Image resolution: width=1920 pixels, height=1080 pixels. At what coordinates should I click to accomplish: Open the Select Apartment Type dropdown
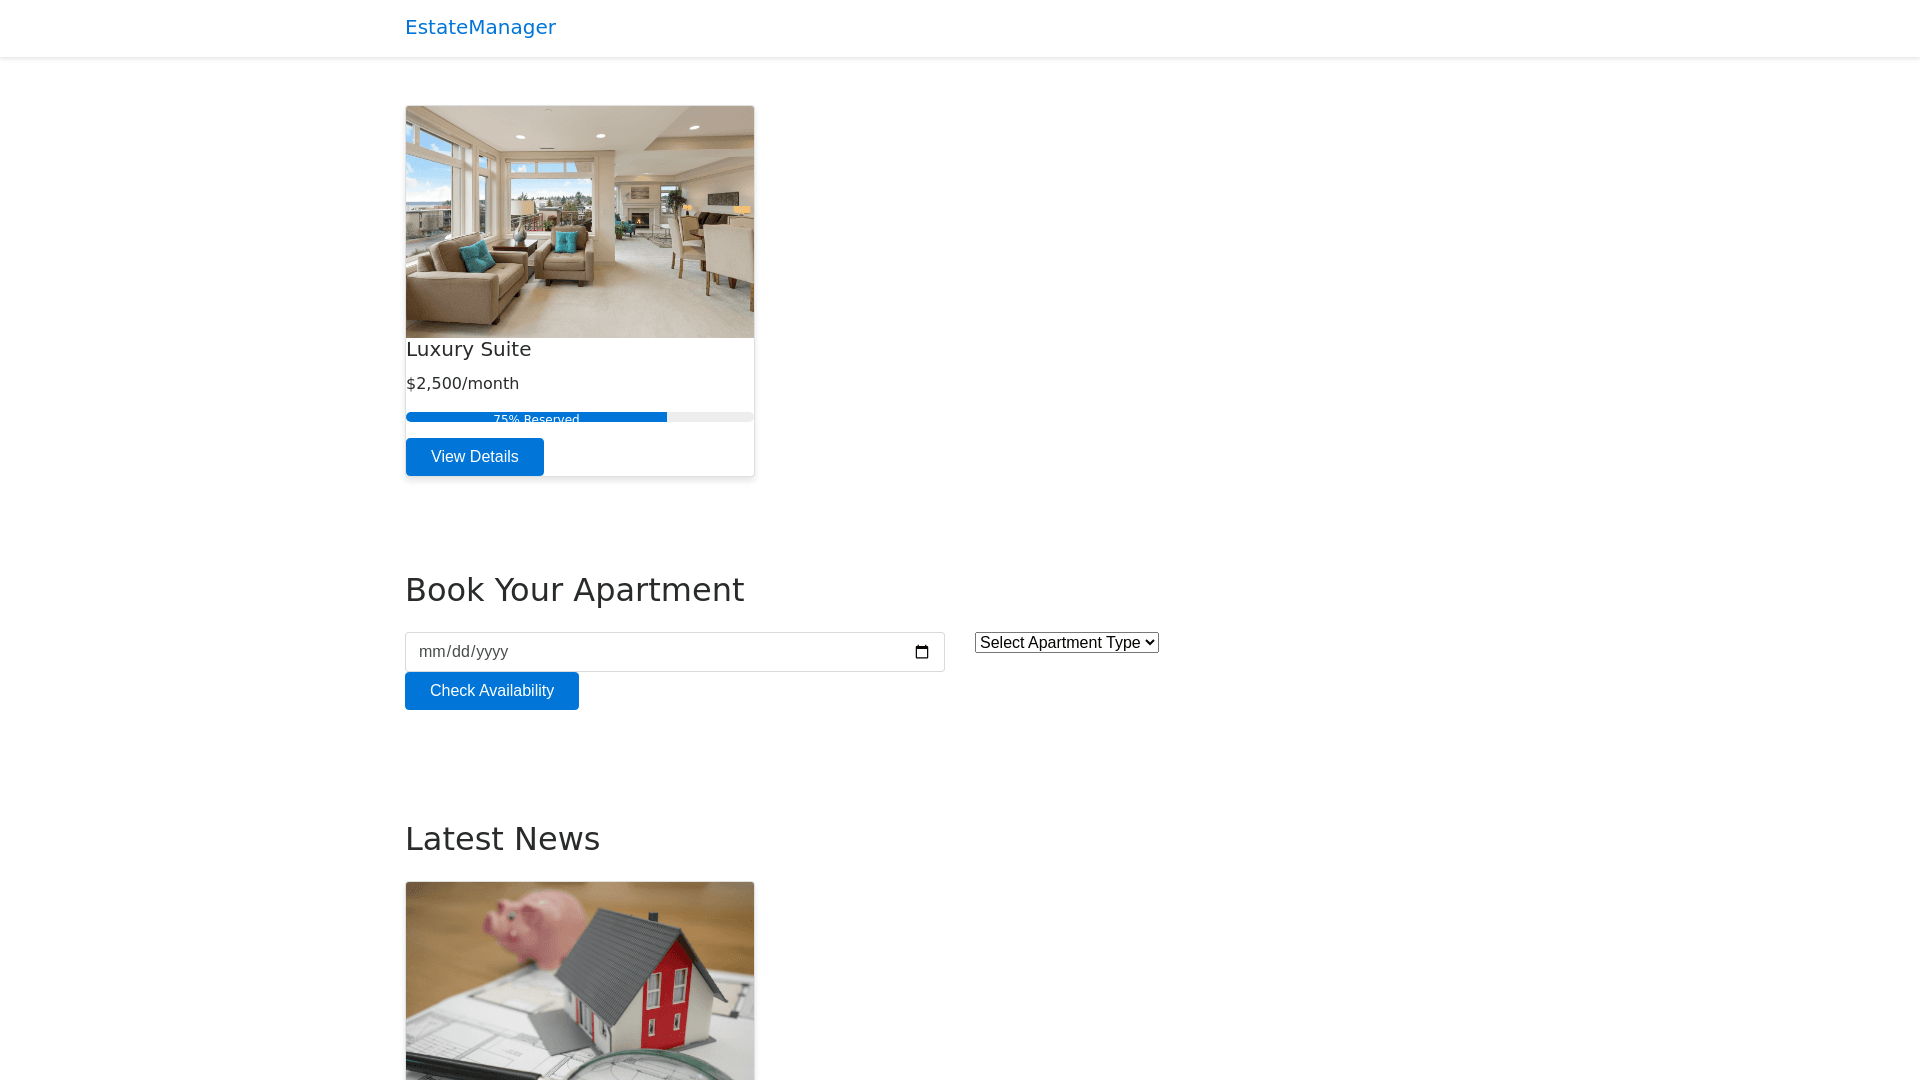[x=1060, y=643]
